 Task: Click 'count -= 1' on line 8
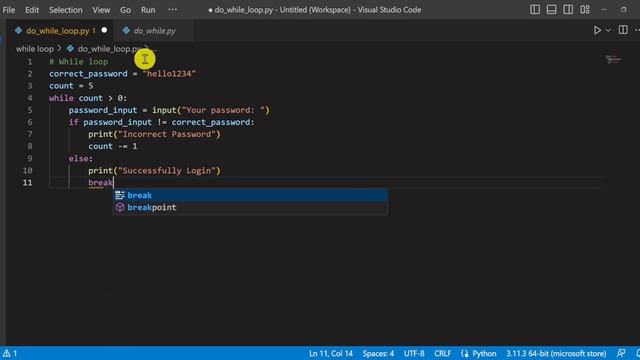(x=113, y=146)
